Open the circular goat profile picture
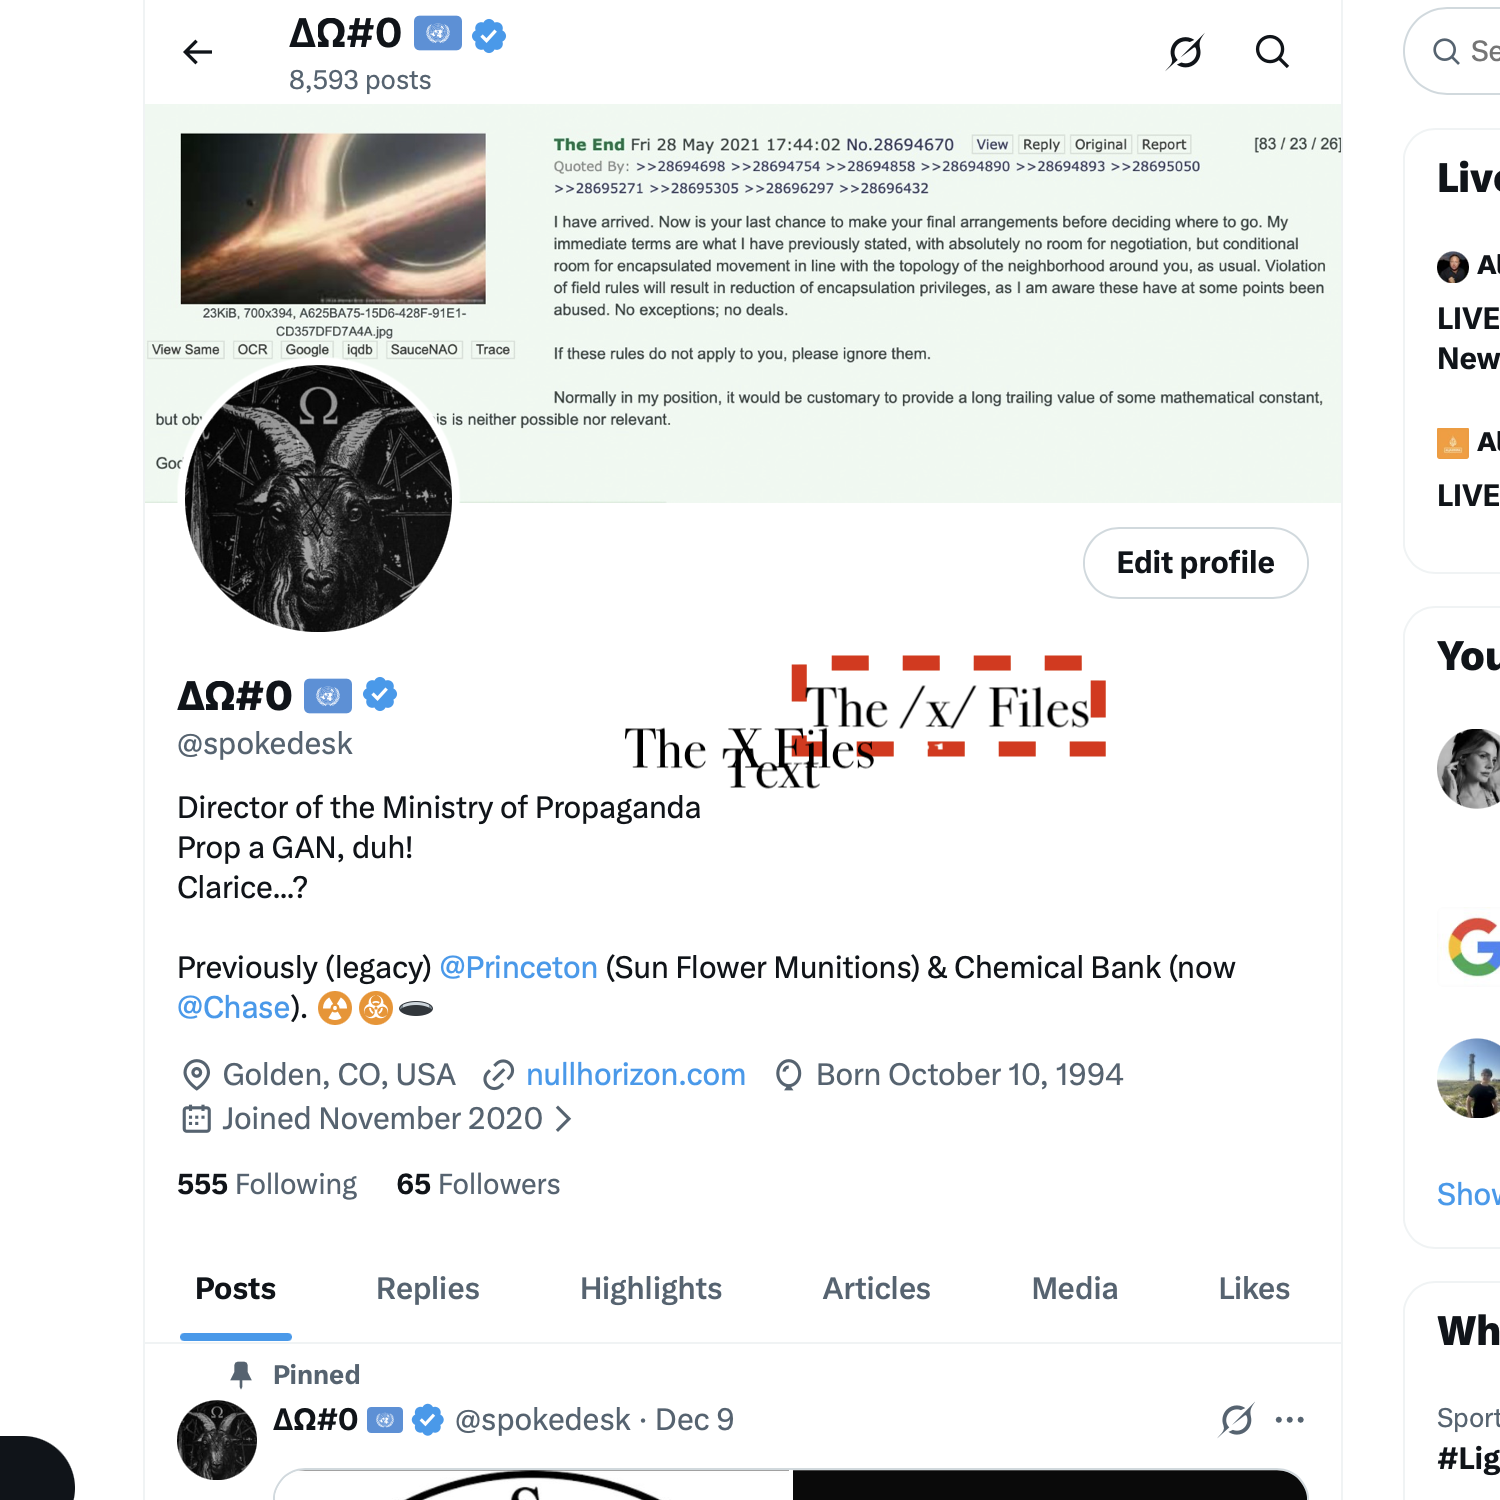Image resolution: width=1500 pixels, height=1500 pixels. coord(318,498)
